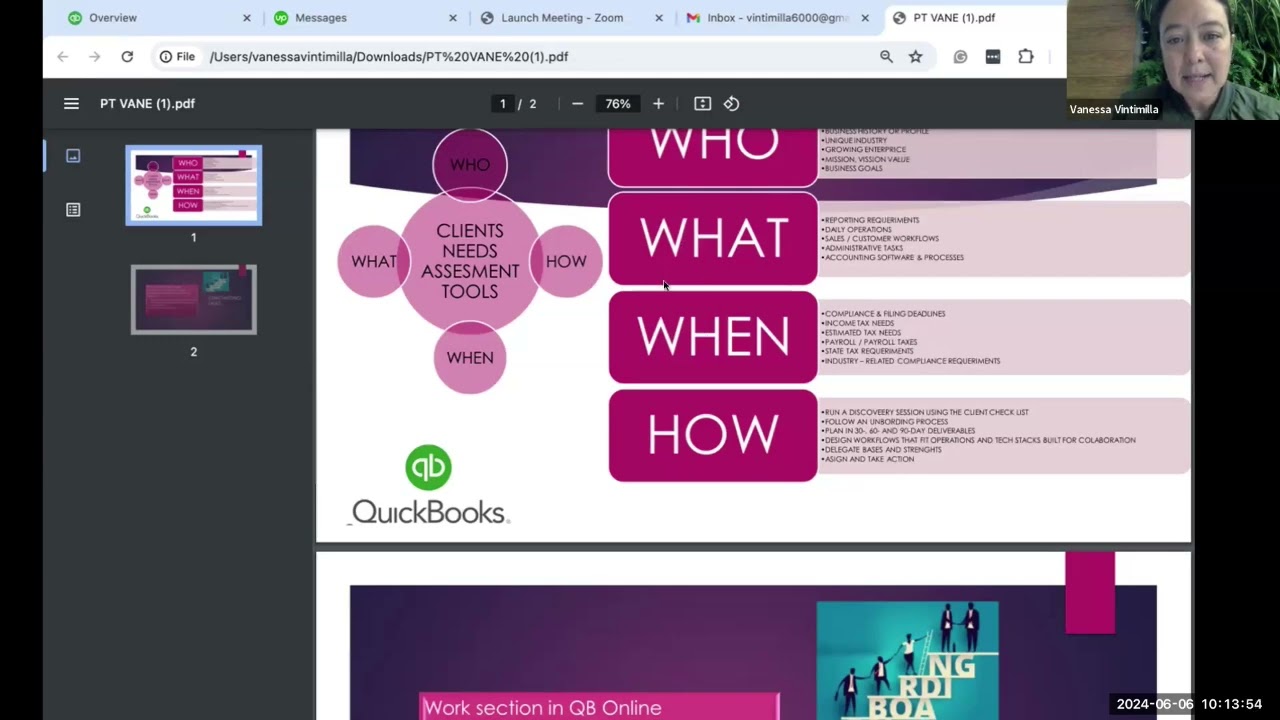The width and height of the screenshot is (1280, 720).
Task: Bookmark this page with the star icon
Action: click(915, 57)
